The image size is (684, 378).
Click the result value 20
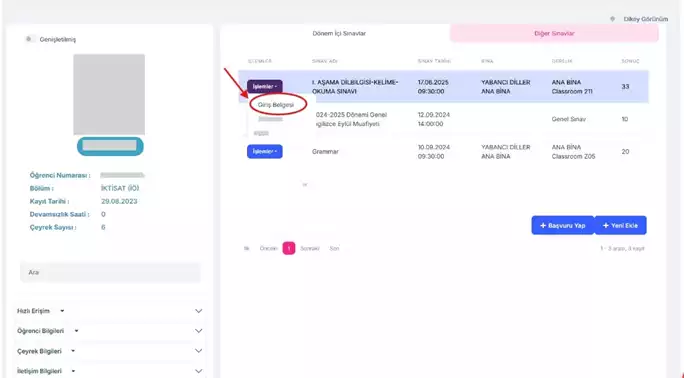point(625,152)
